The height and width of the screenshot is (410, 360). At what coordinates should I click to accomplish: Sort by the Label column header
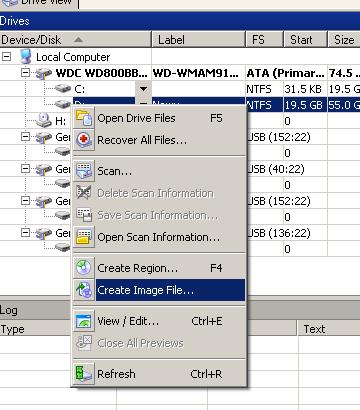click(x=199, y=40)
